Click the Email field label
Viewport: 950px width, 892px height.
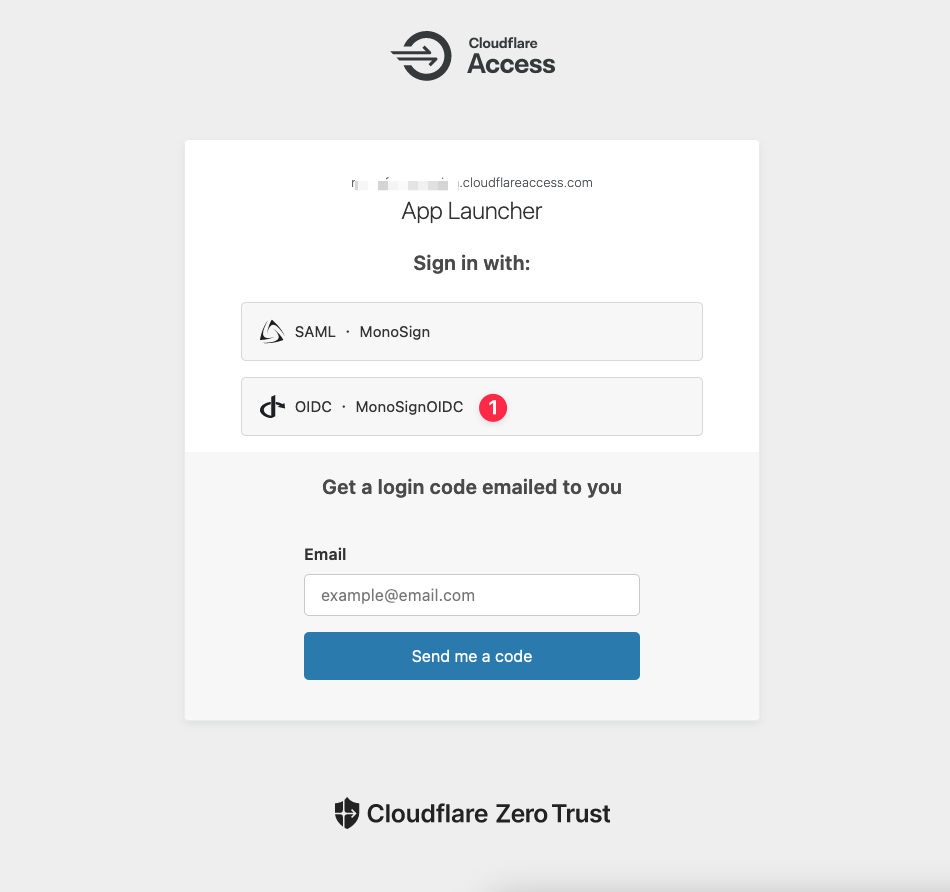pyautogui.click(x=325, y=554)
